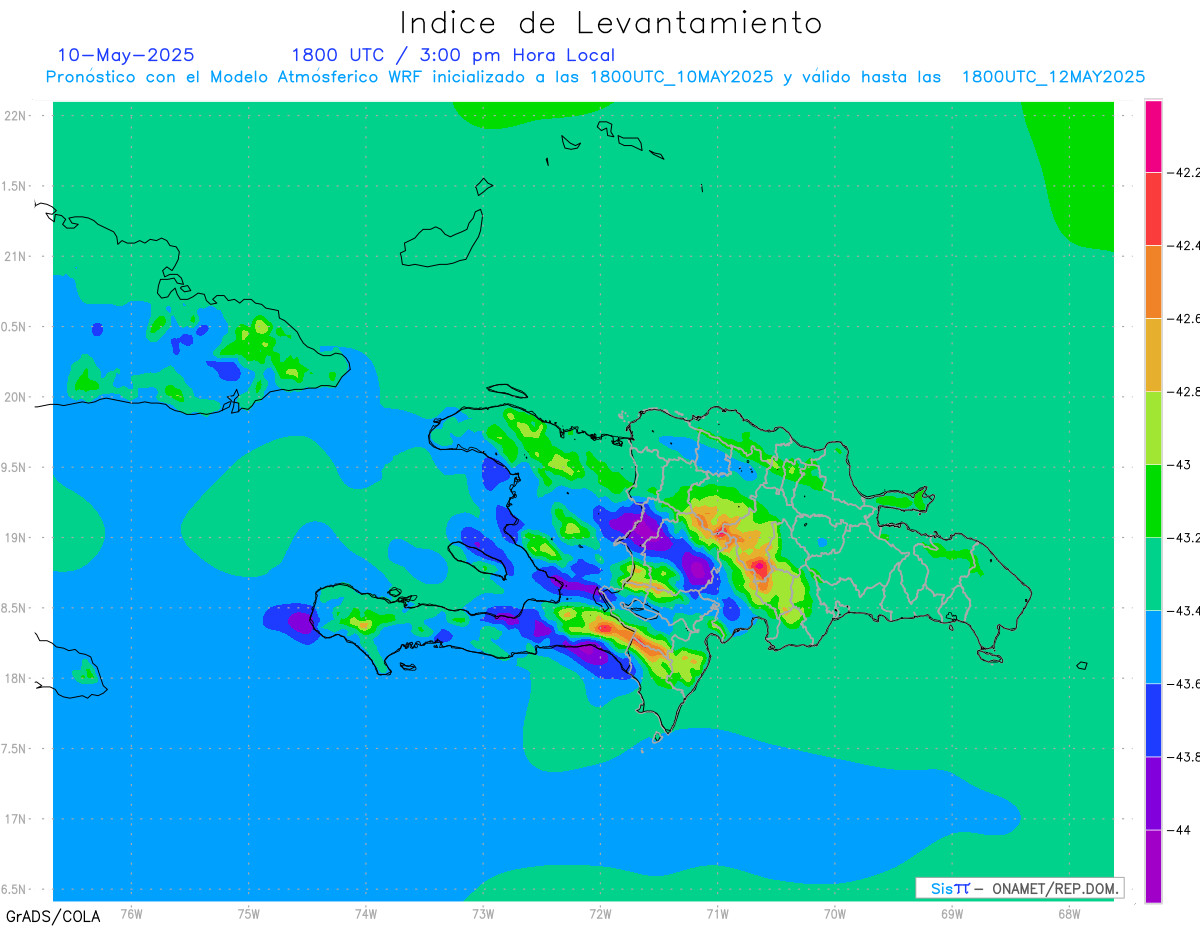Click the '-43' color scale value

coord(1178,464)
